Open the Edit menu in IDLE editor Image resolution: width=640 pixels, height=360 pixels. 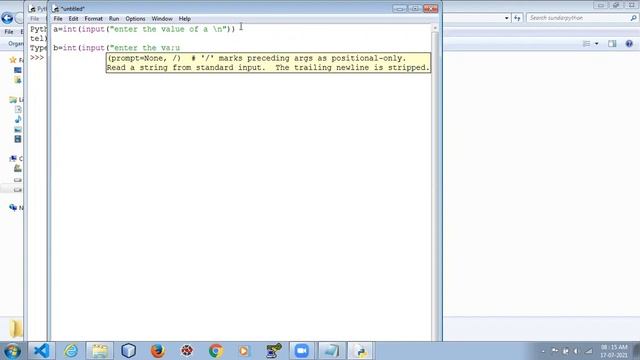73,19
